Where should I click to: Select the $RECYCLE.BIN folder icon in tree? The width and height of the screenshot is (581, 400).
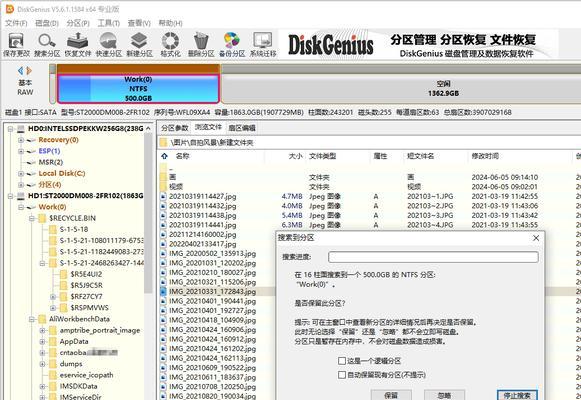pos(42,218)
